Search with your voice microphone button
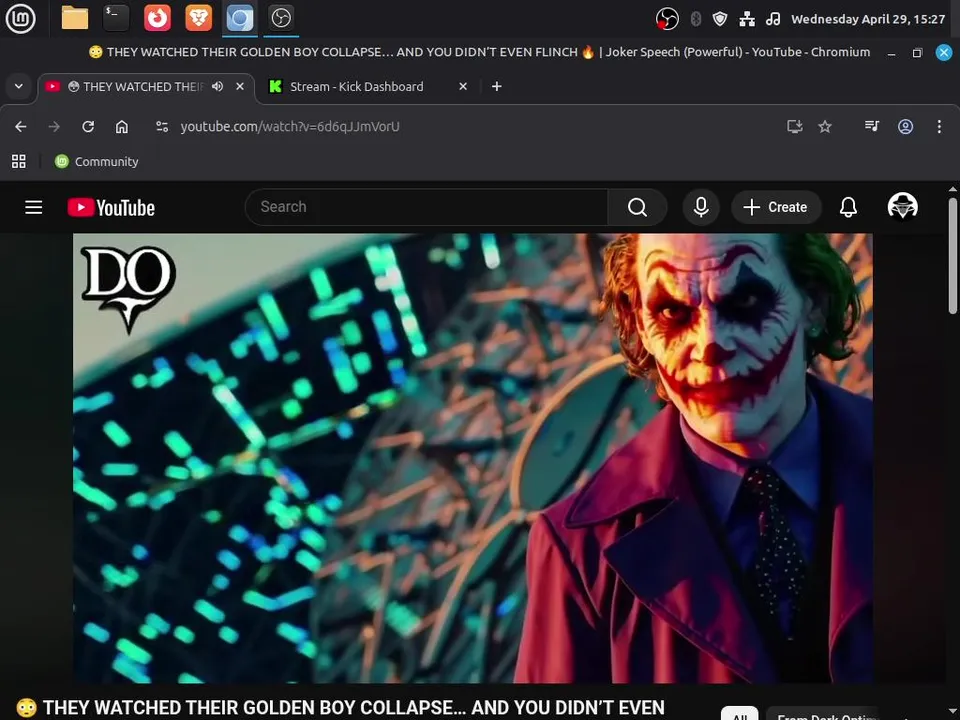This screenshot has width=960, height=720. coord(701,207)
